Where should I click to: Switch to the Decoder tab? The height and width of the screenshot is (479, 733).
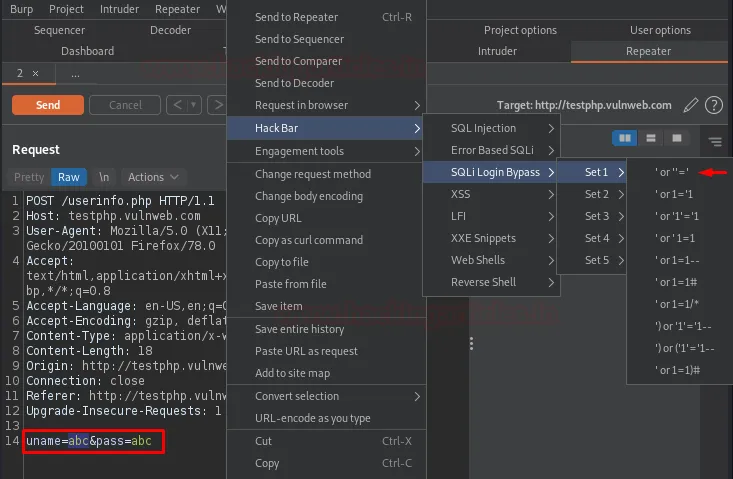click(170, 30)
